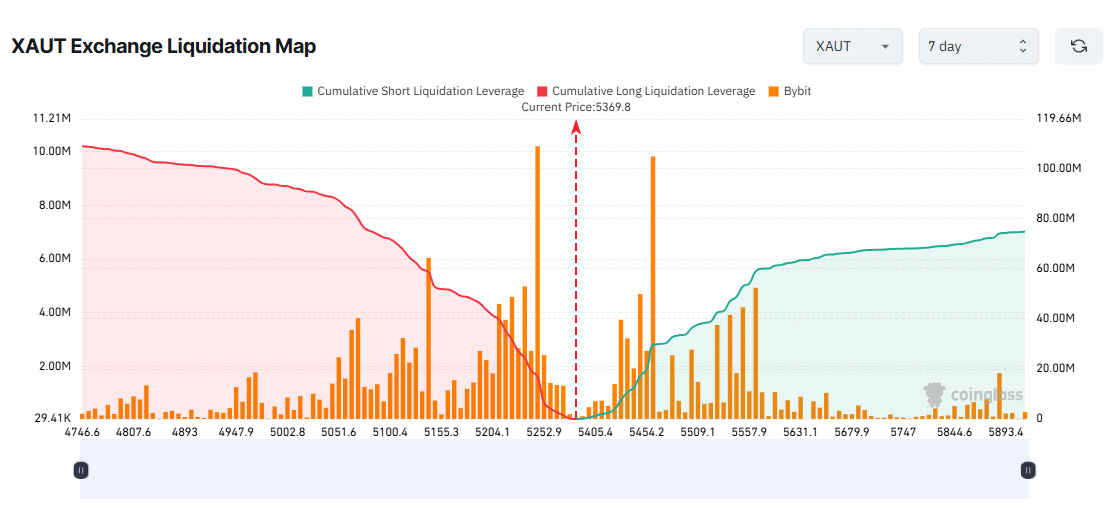1114x512 pixels.
Task: Select the tall orange bar near 5454.2
Action: [x=653, y=285]
